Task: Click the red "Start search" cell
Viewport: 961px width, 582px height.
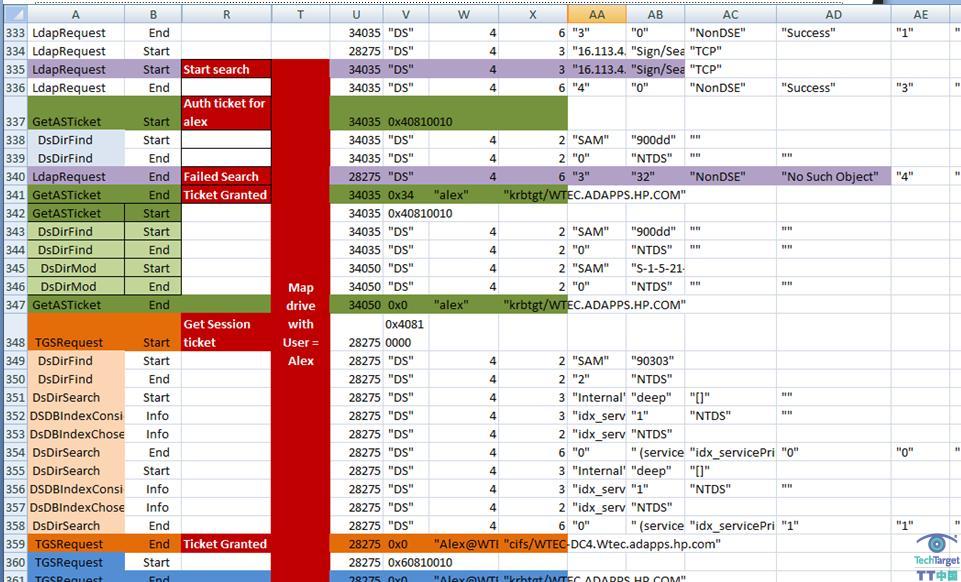Action: pyautogui.click(x=226, y=69)
